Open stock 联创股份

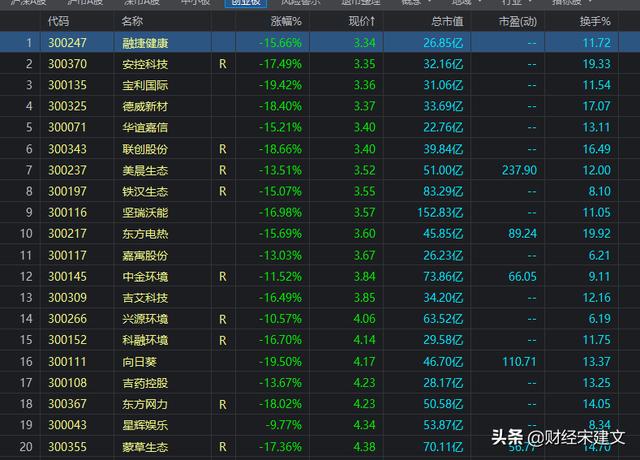point(145,149)
